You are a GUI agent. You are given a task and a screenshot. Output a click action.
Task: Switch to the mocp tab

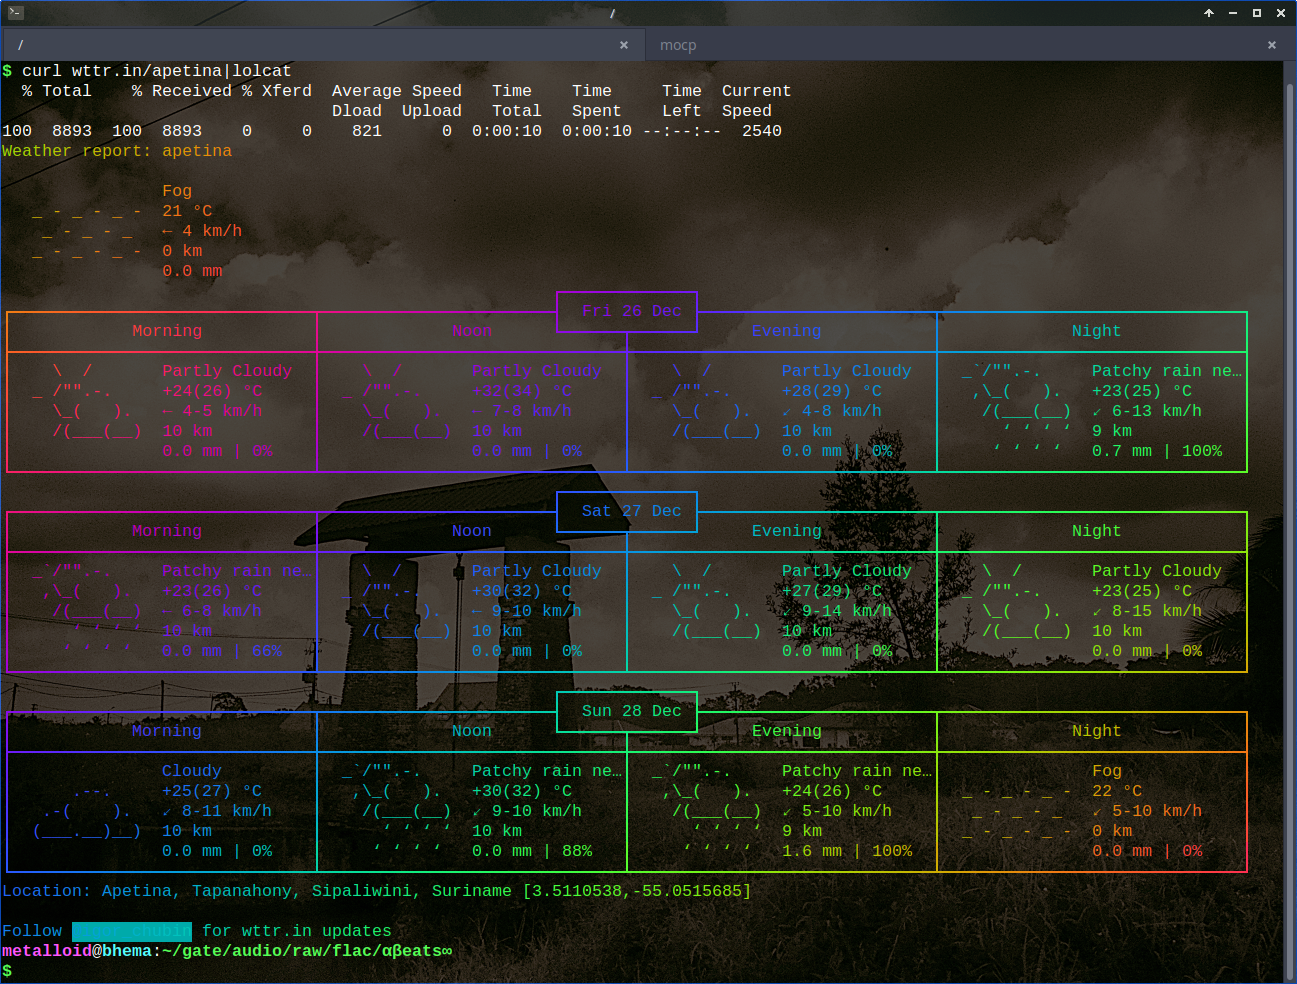(x=678, y=45)
